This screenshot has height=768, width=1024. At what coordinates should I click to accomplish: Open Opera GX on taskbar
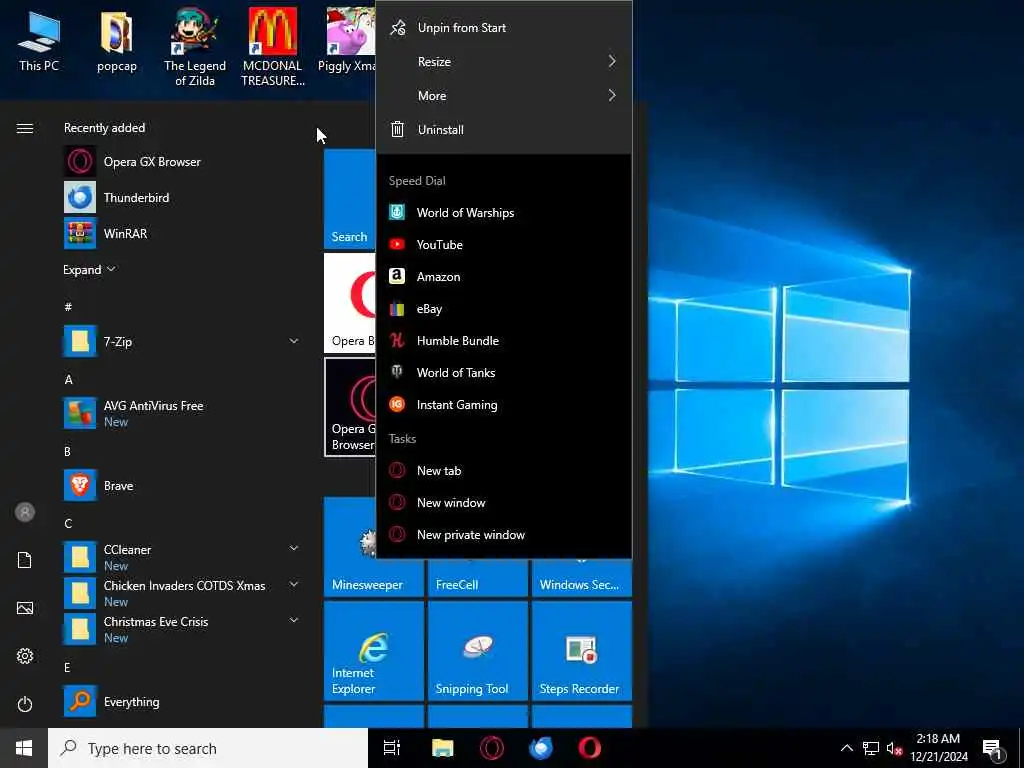point(492,748)
